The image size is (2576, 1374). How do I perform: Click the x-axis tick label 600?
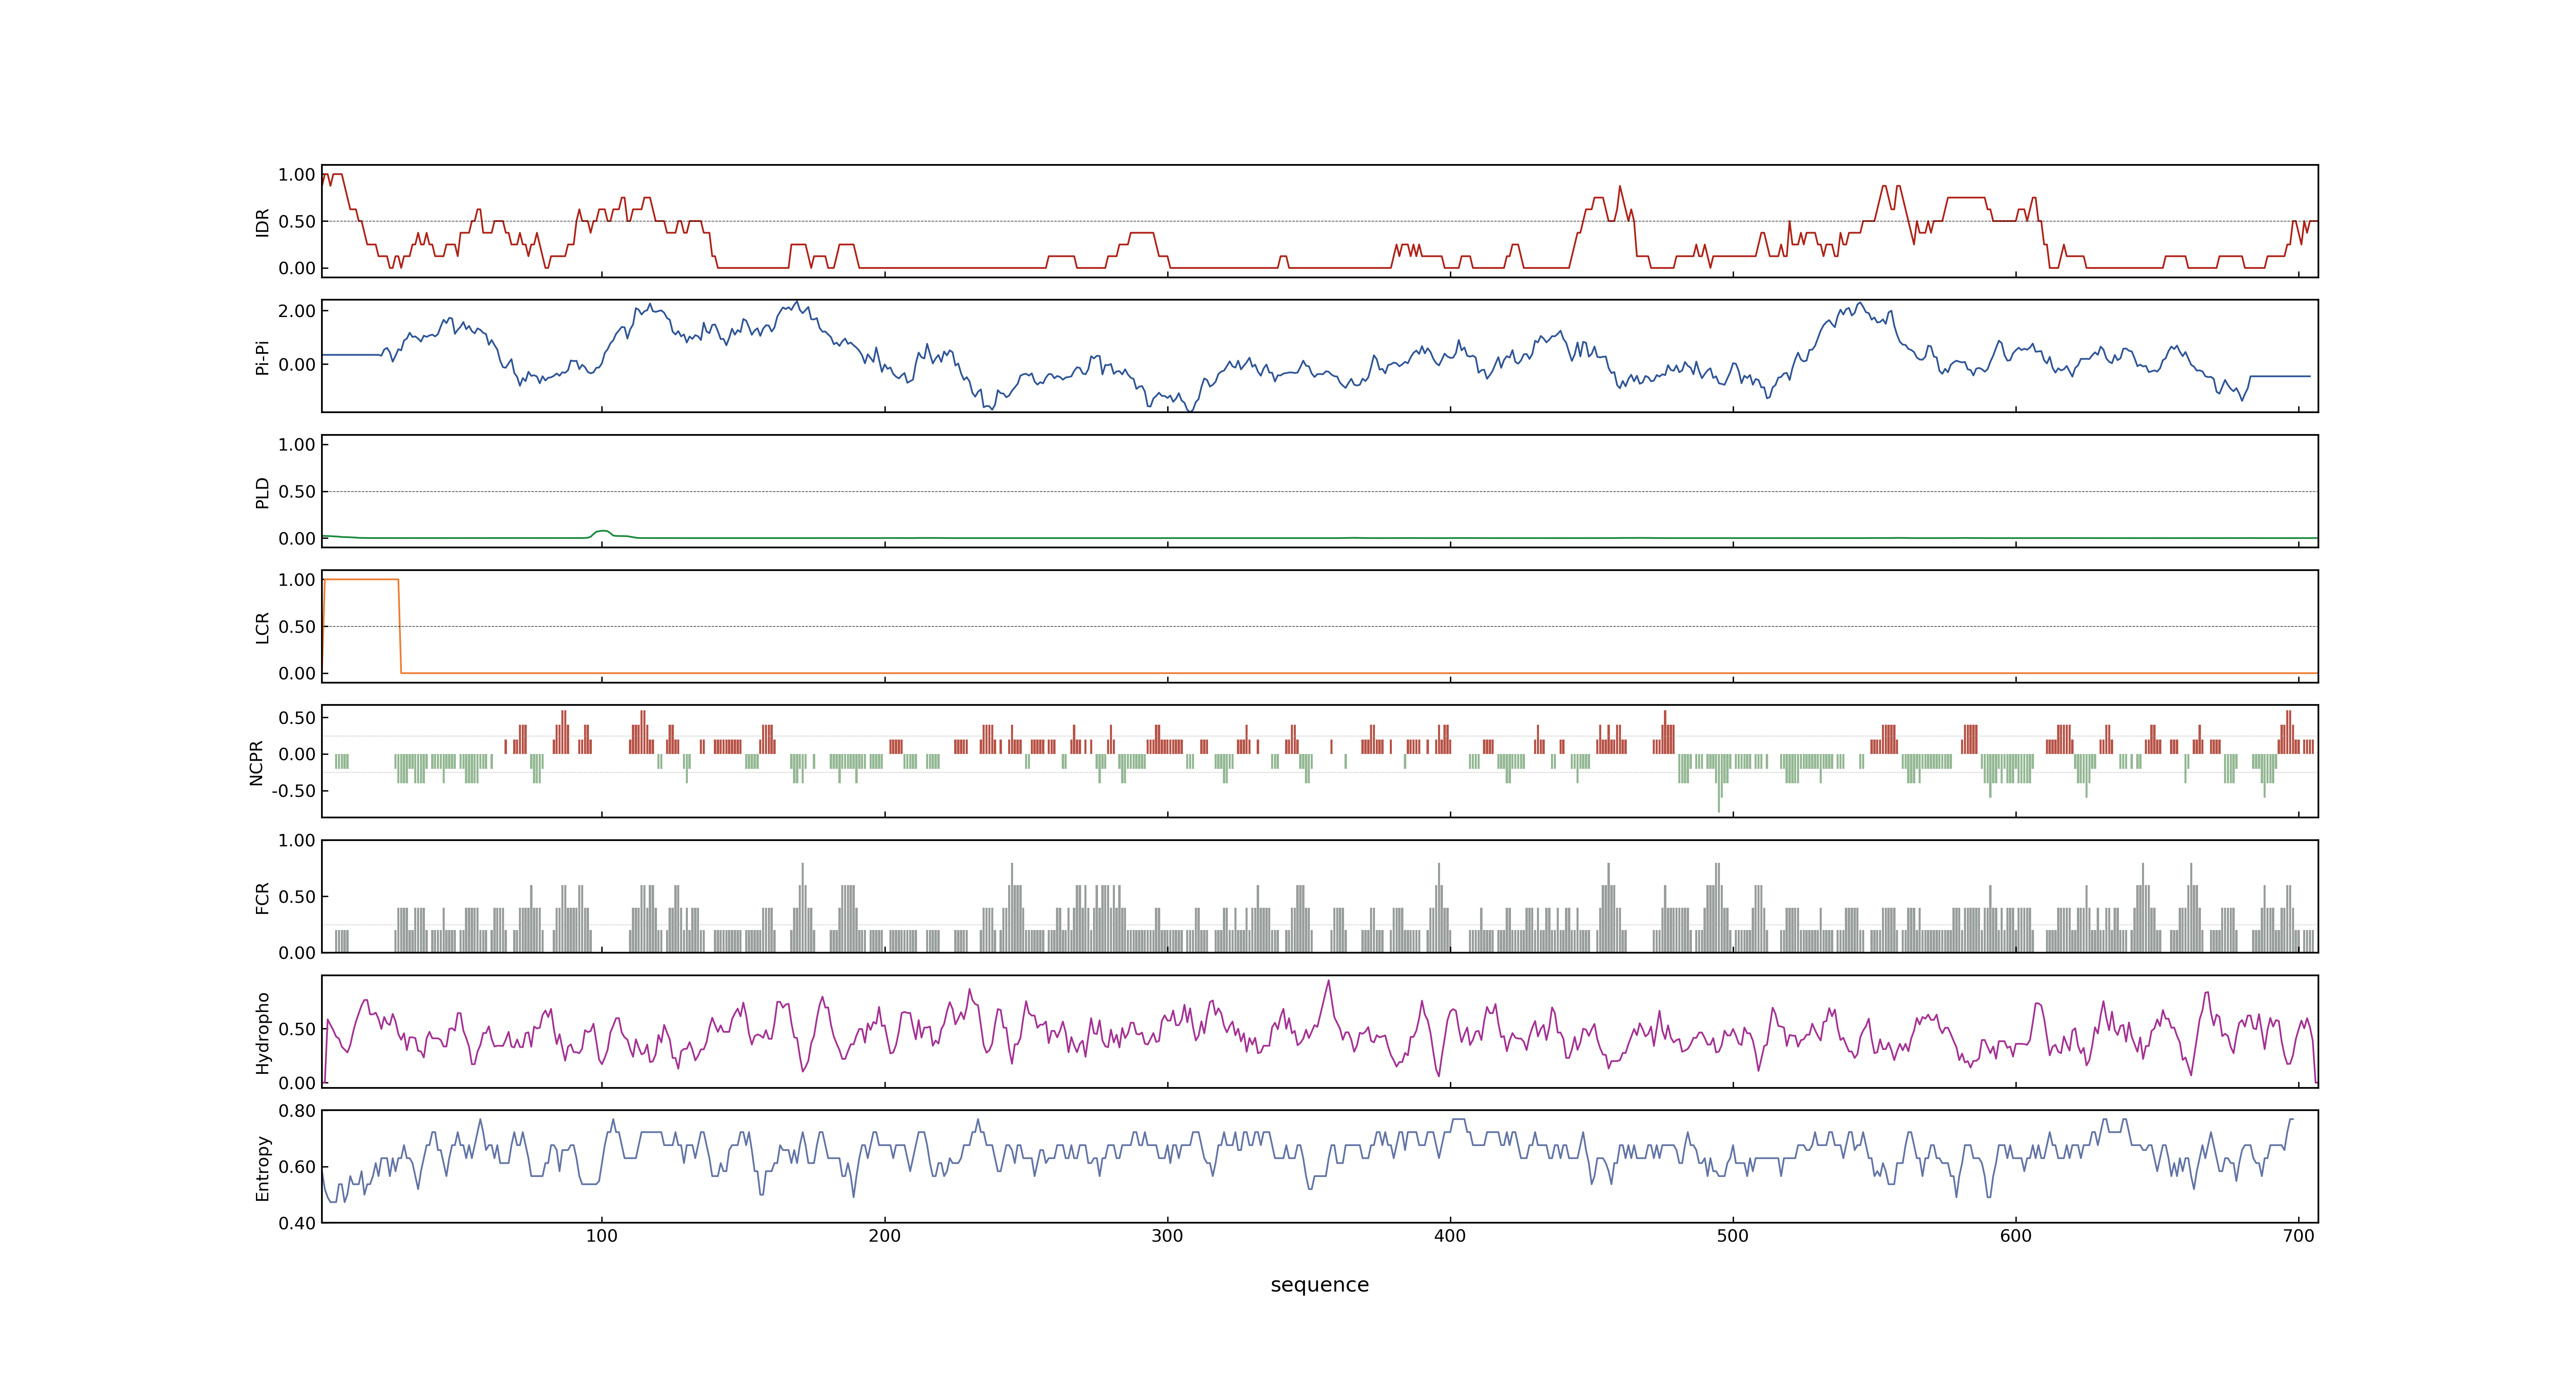point(2016,1236)
